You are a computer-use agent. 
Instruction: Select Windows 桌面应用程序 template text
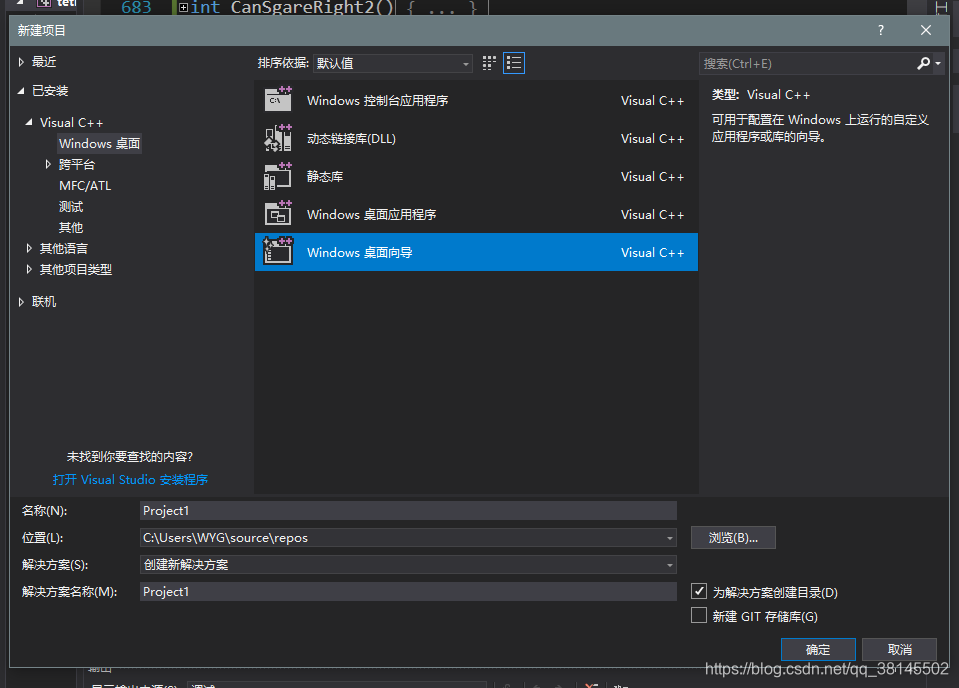pos(371,215)
